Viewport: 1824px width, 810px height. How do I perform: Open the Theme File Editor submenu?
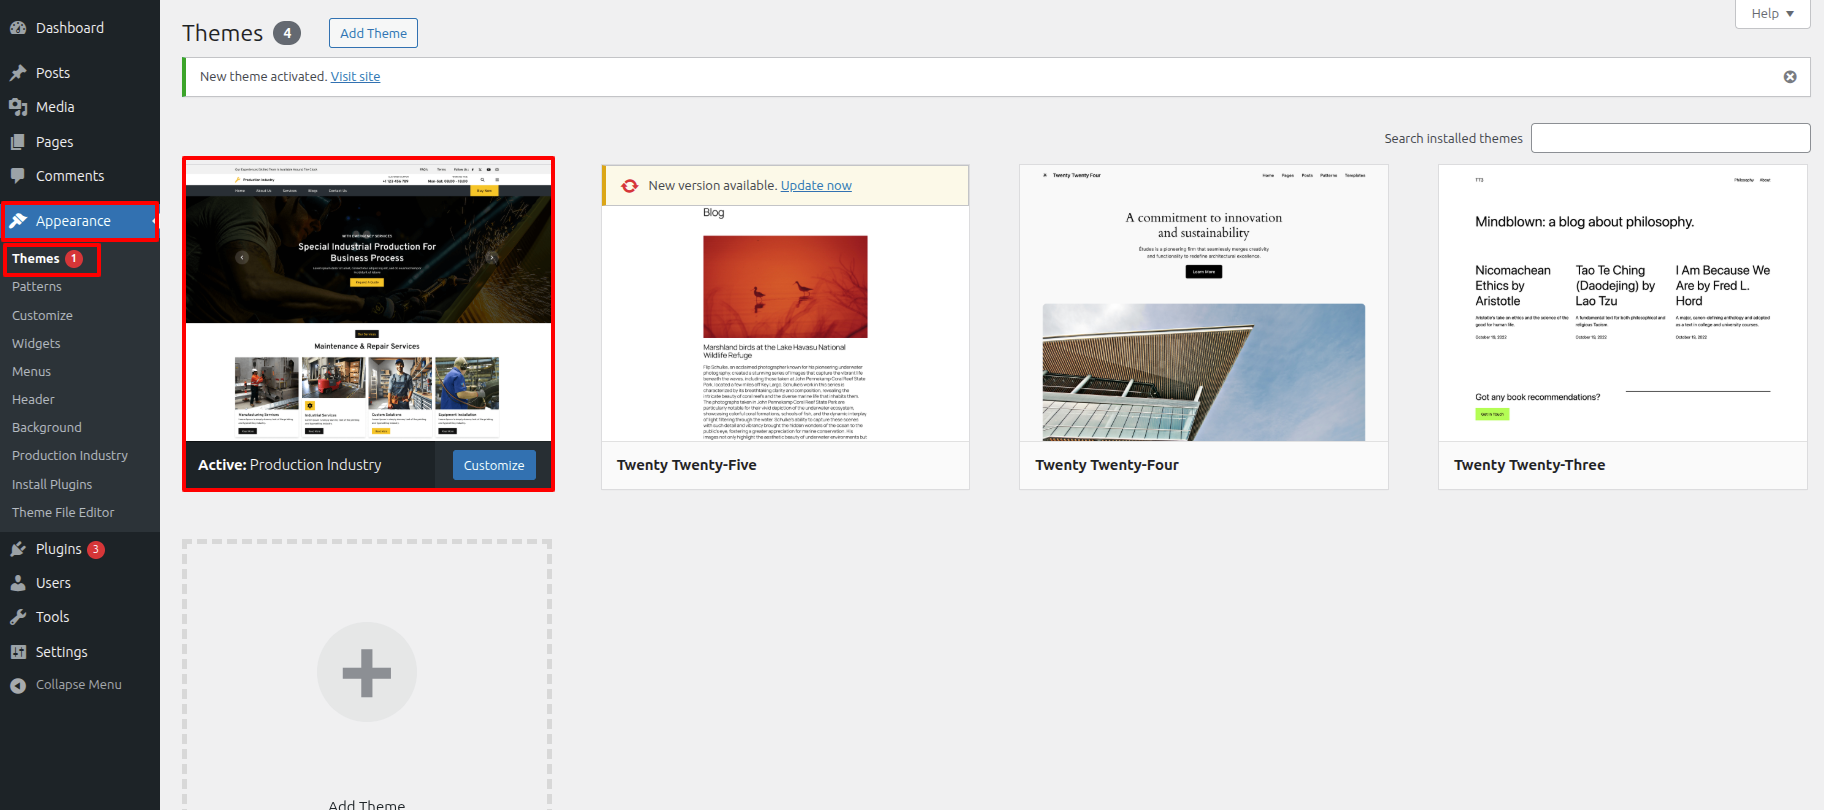pyautogui.click(x=63, y=512)
